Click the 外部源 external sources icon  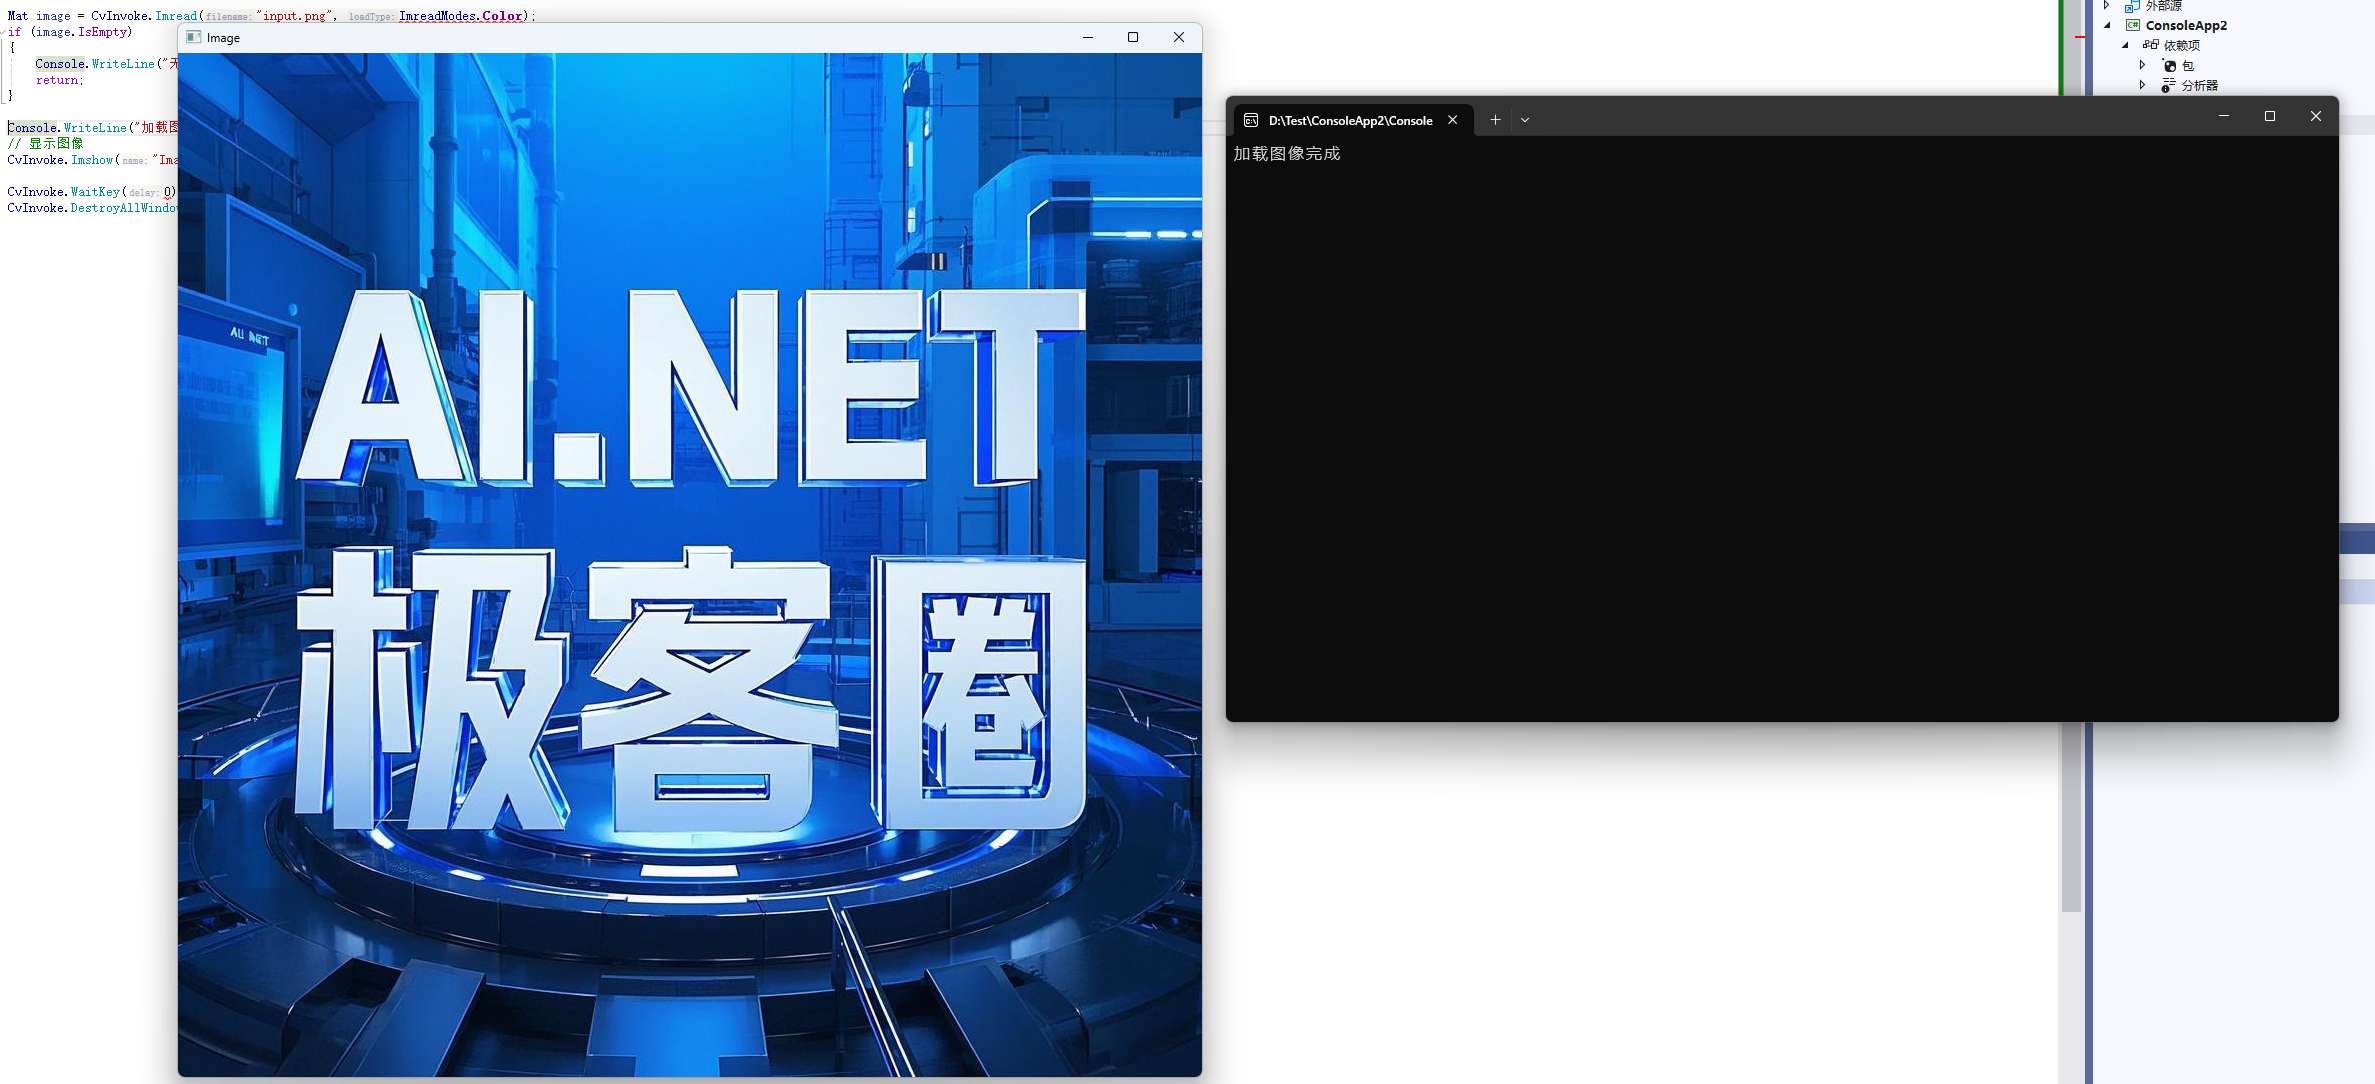coord(2130,7)
